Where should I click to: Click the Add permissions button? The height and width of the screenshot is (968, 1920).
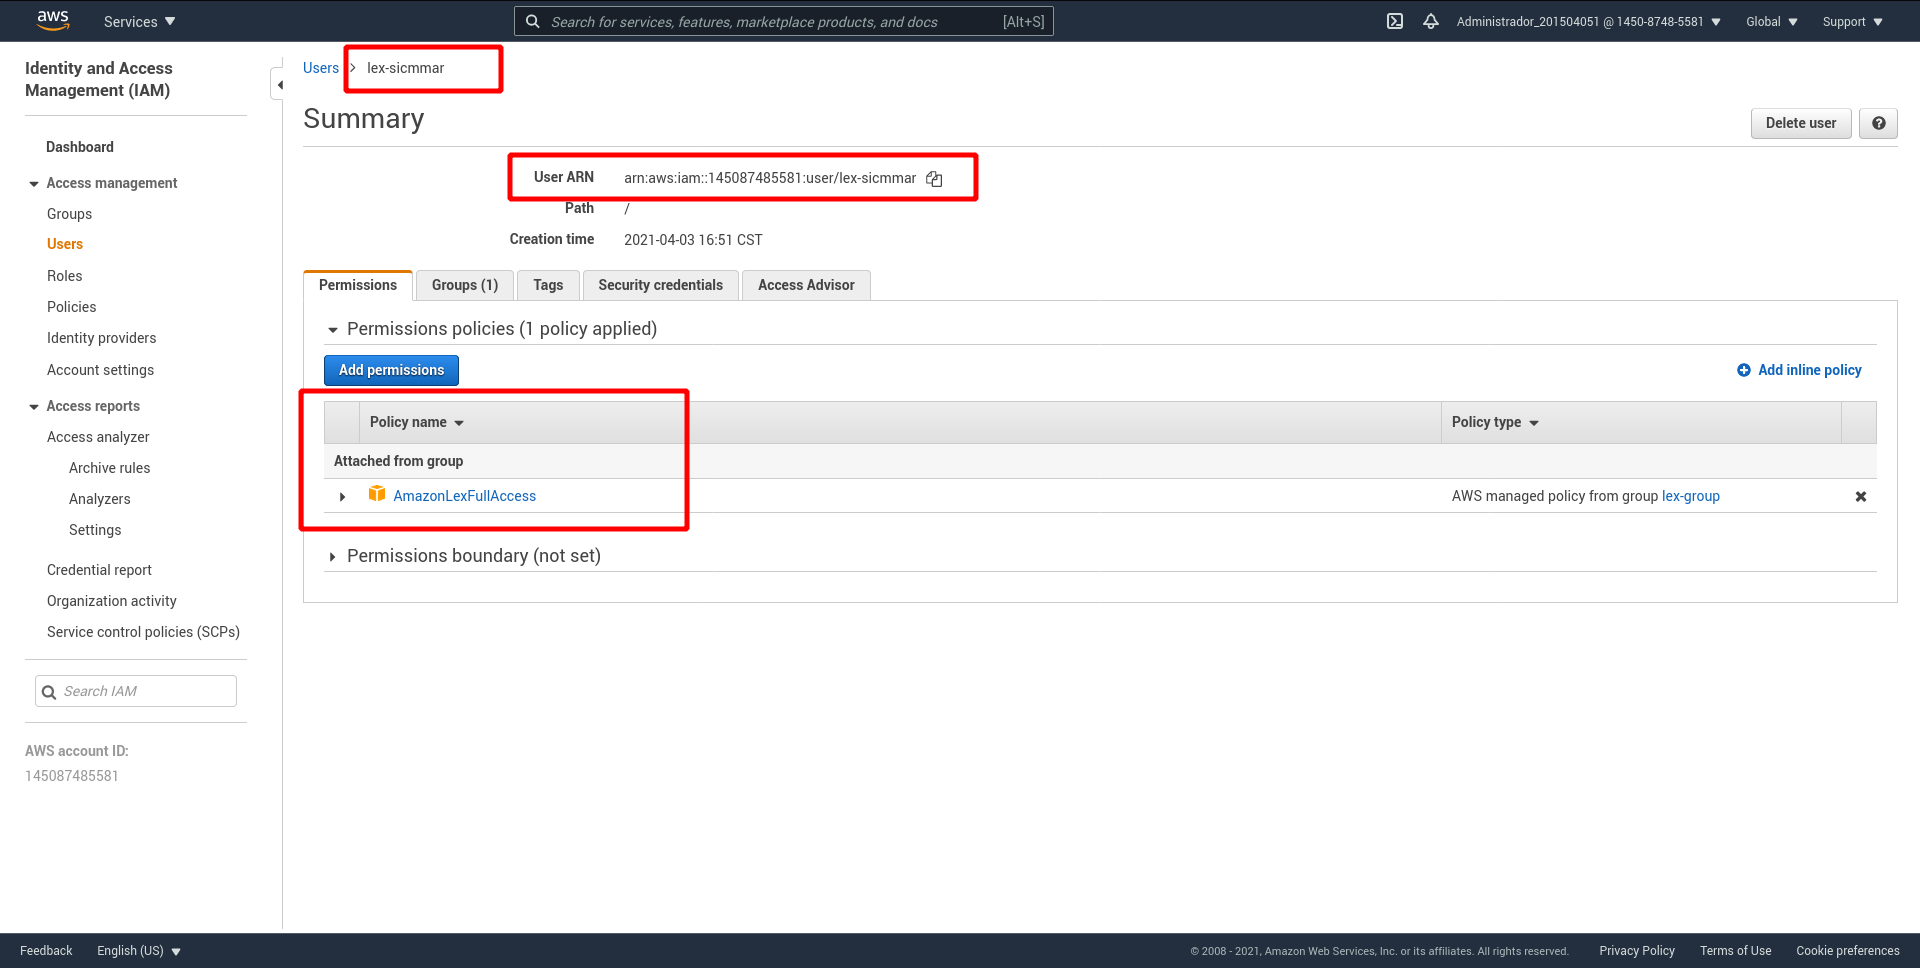[x=391, y=370]
